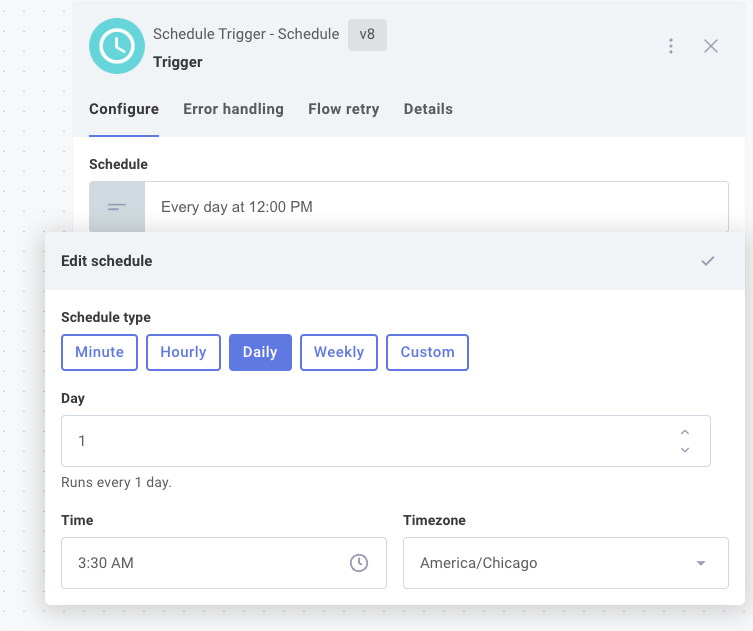Click the Schedule Trigger clock icon
Image resolution: width=753 pixels, height=631 pixels.
[x=117, y=46]
